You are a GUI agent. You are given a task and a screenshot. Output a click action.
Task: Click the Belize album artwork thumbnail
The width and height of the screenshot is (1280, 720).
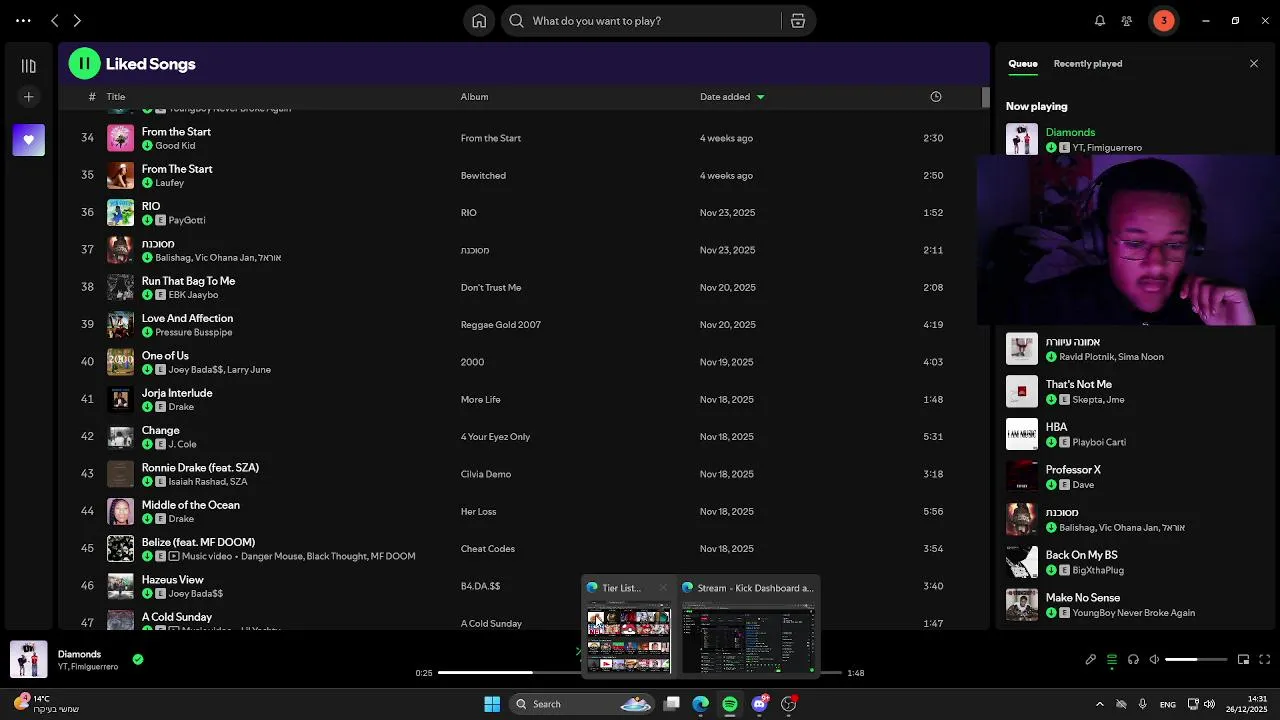point(120,549)
